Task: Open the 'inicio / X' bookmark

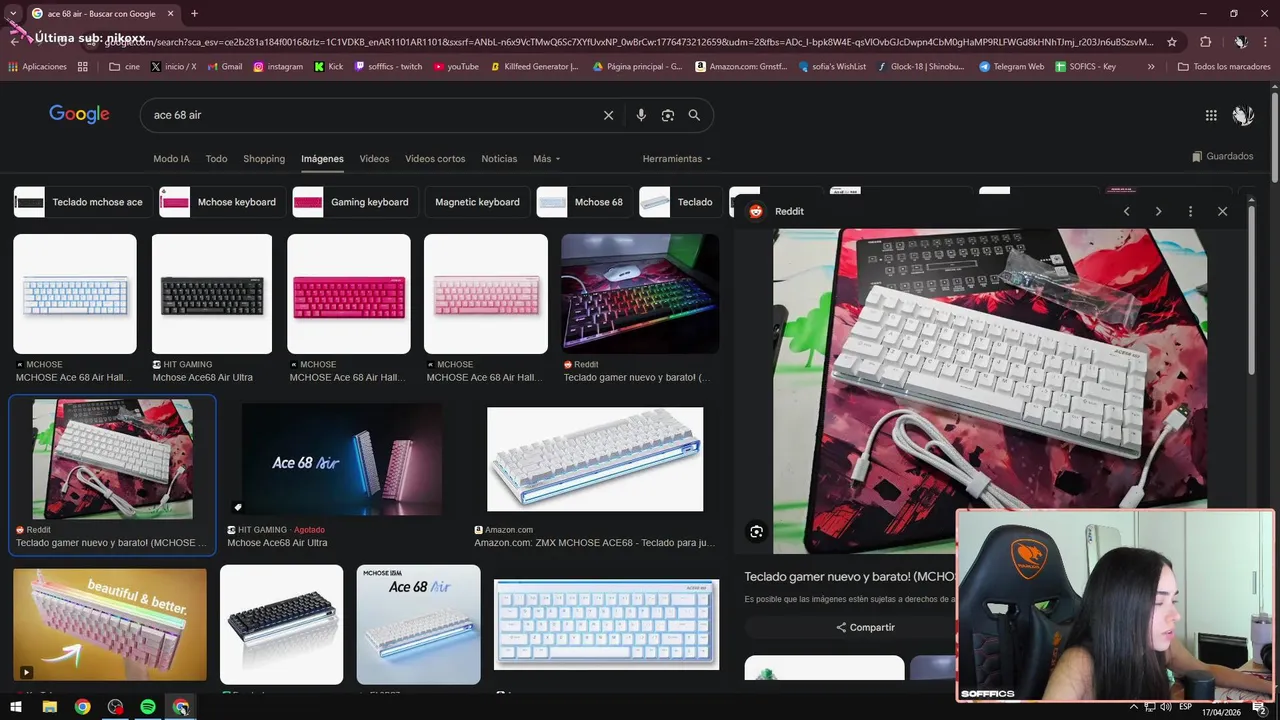Action: click(x=173, y=67)
